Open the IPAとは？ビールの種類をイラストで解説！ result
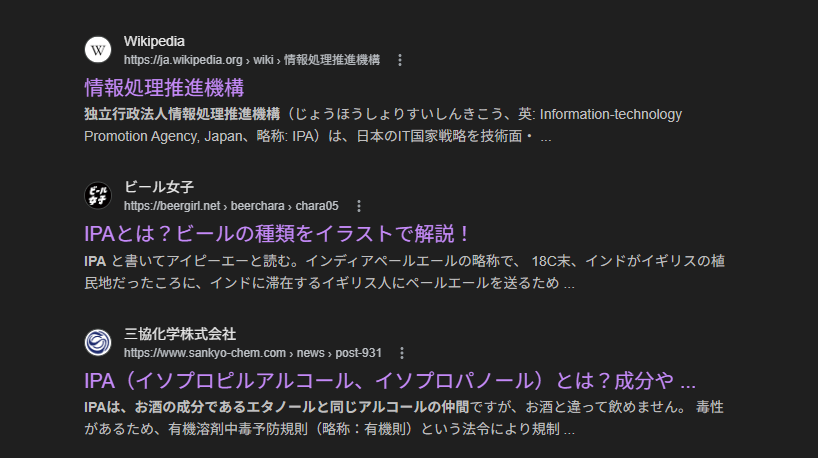818x458 pixels. click(277, 234)
